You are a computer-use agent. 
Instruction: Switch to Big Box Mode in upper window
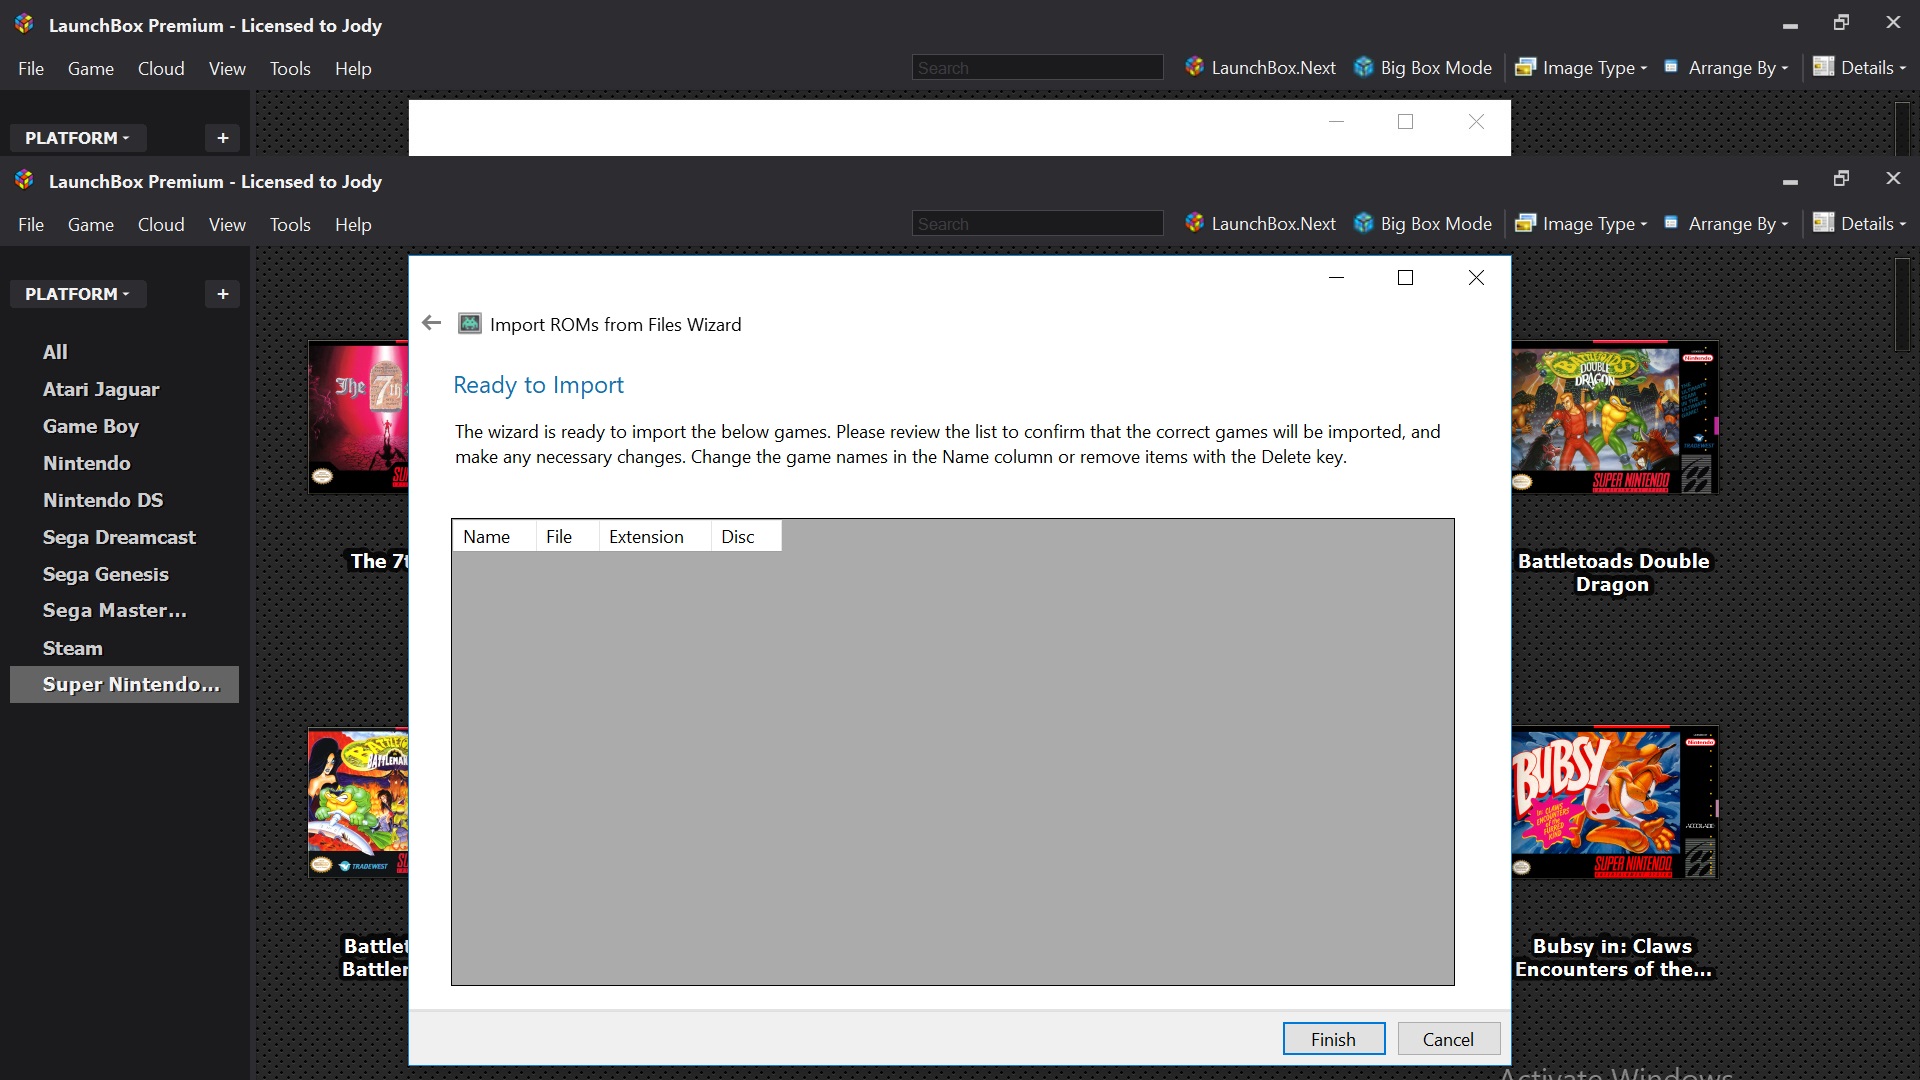click(x=1423, y=68)
